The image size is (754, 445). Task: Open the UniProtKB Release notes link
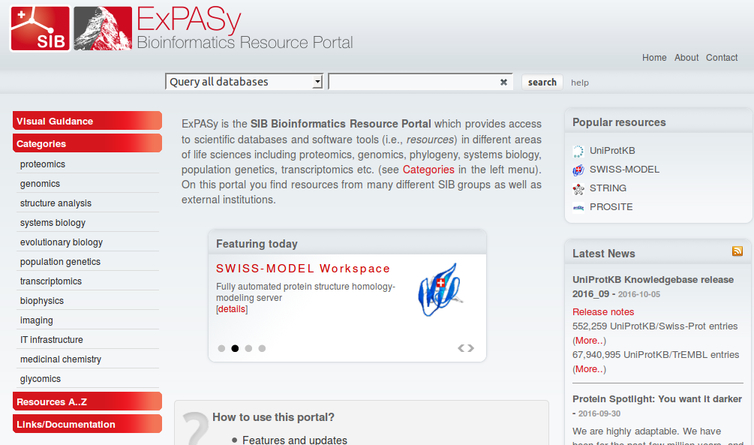pyautogui.click(x=603, y=312)
